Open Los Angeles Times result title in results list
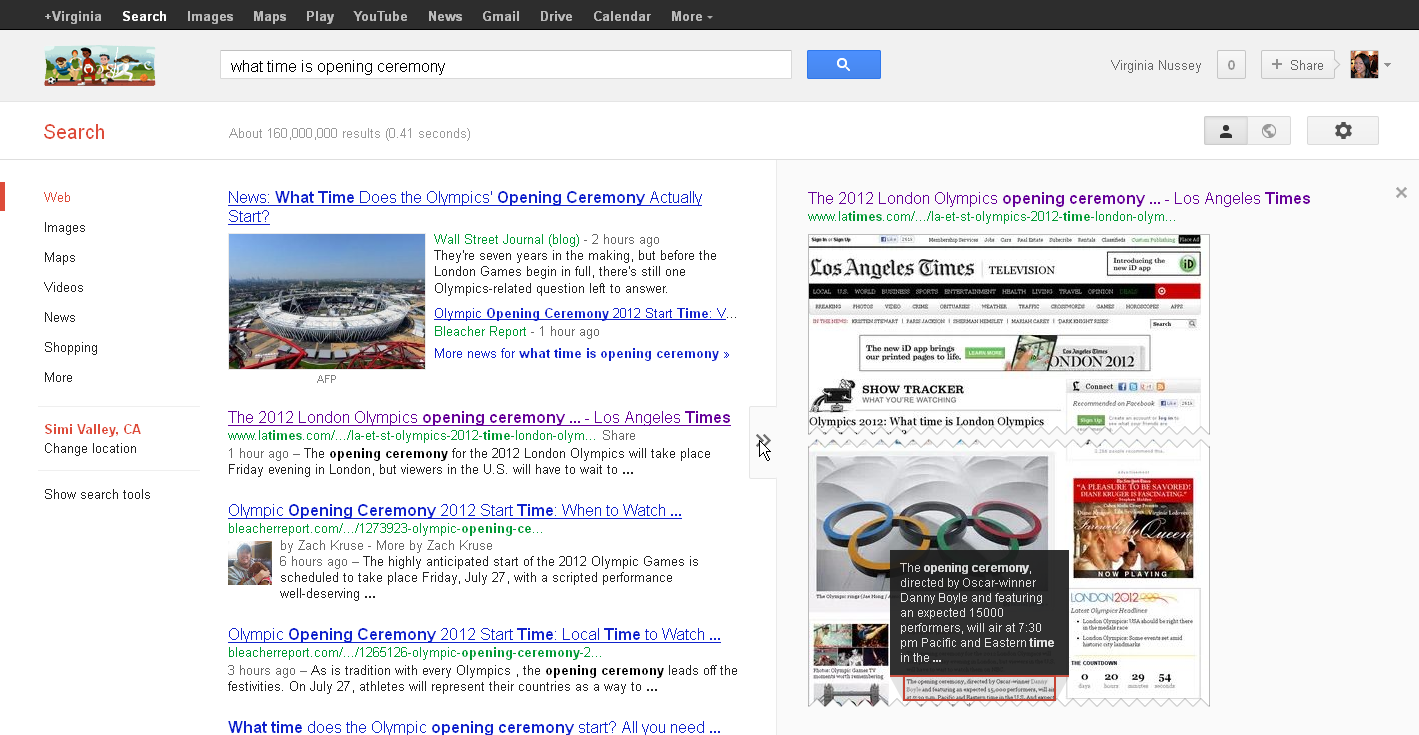 [479, 417]
